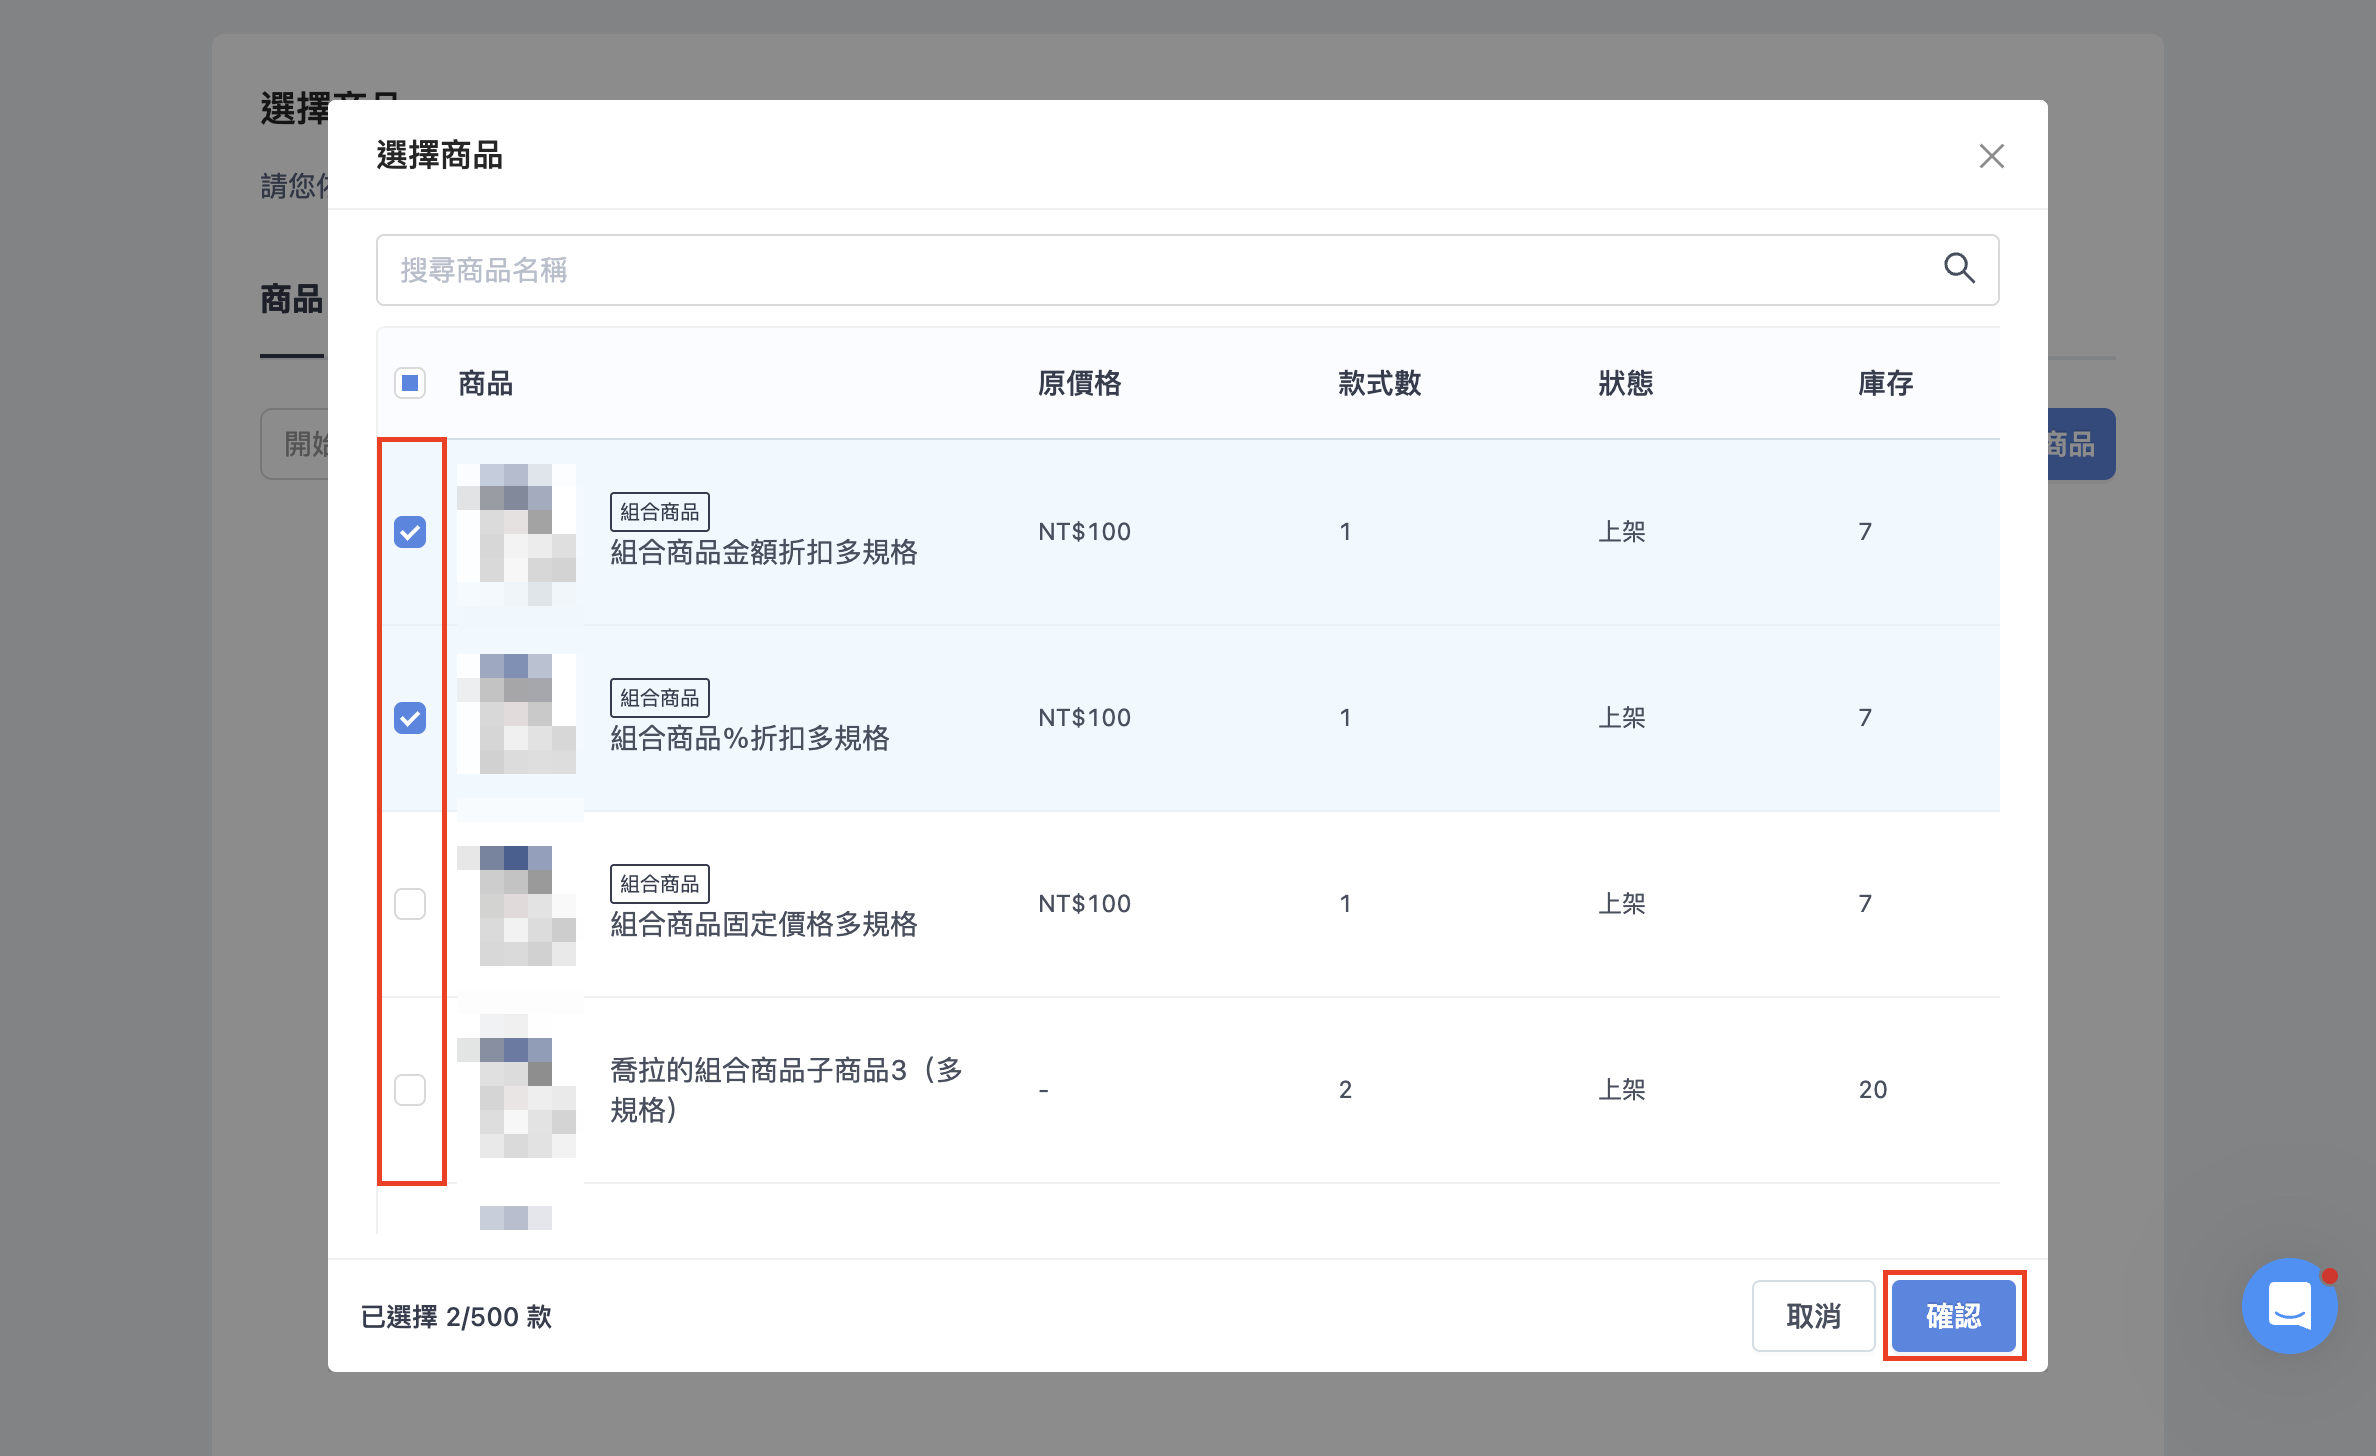The height and width of the screenshot is (1456, 2376).
Task: Click product name 組合商品%折扣多規格
Action: 750,738
